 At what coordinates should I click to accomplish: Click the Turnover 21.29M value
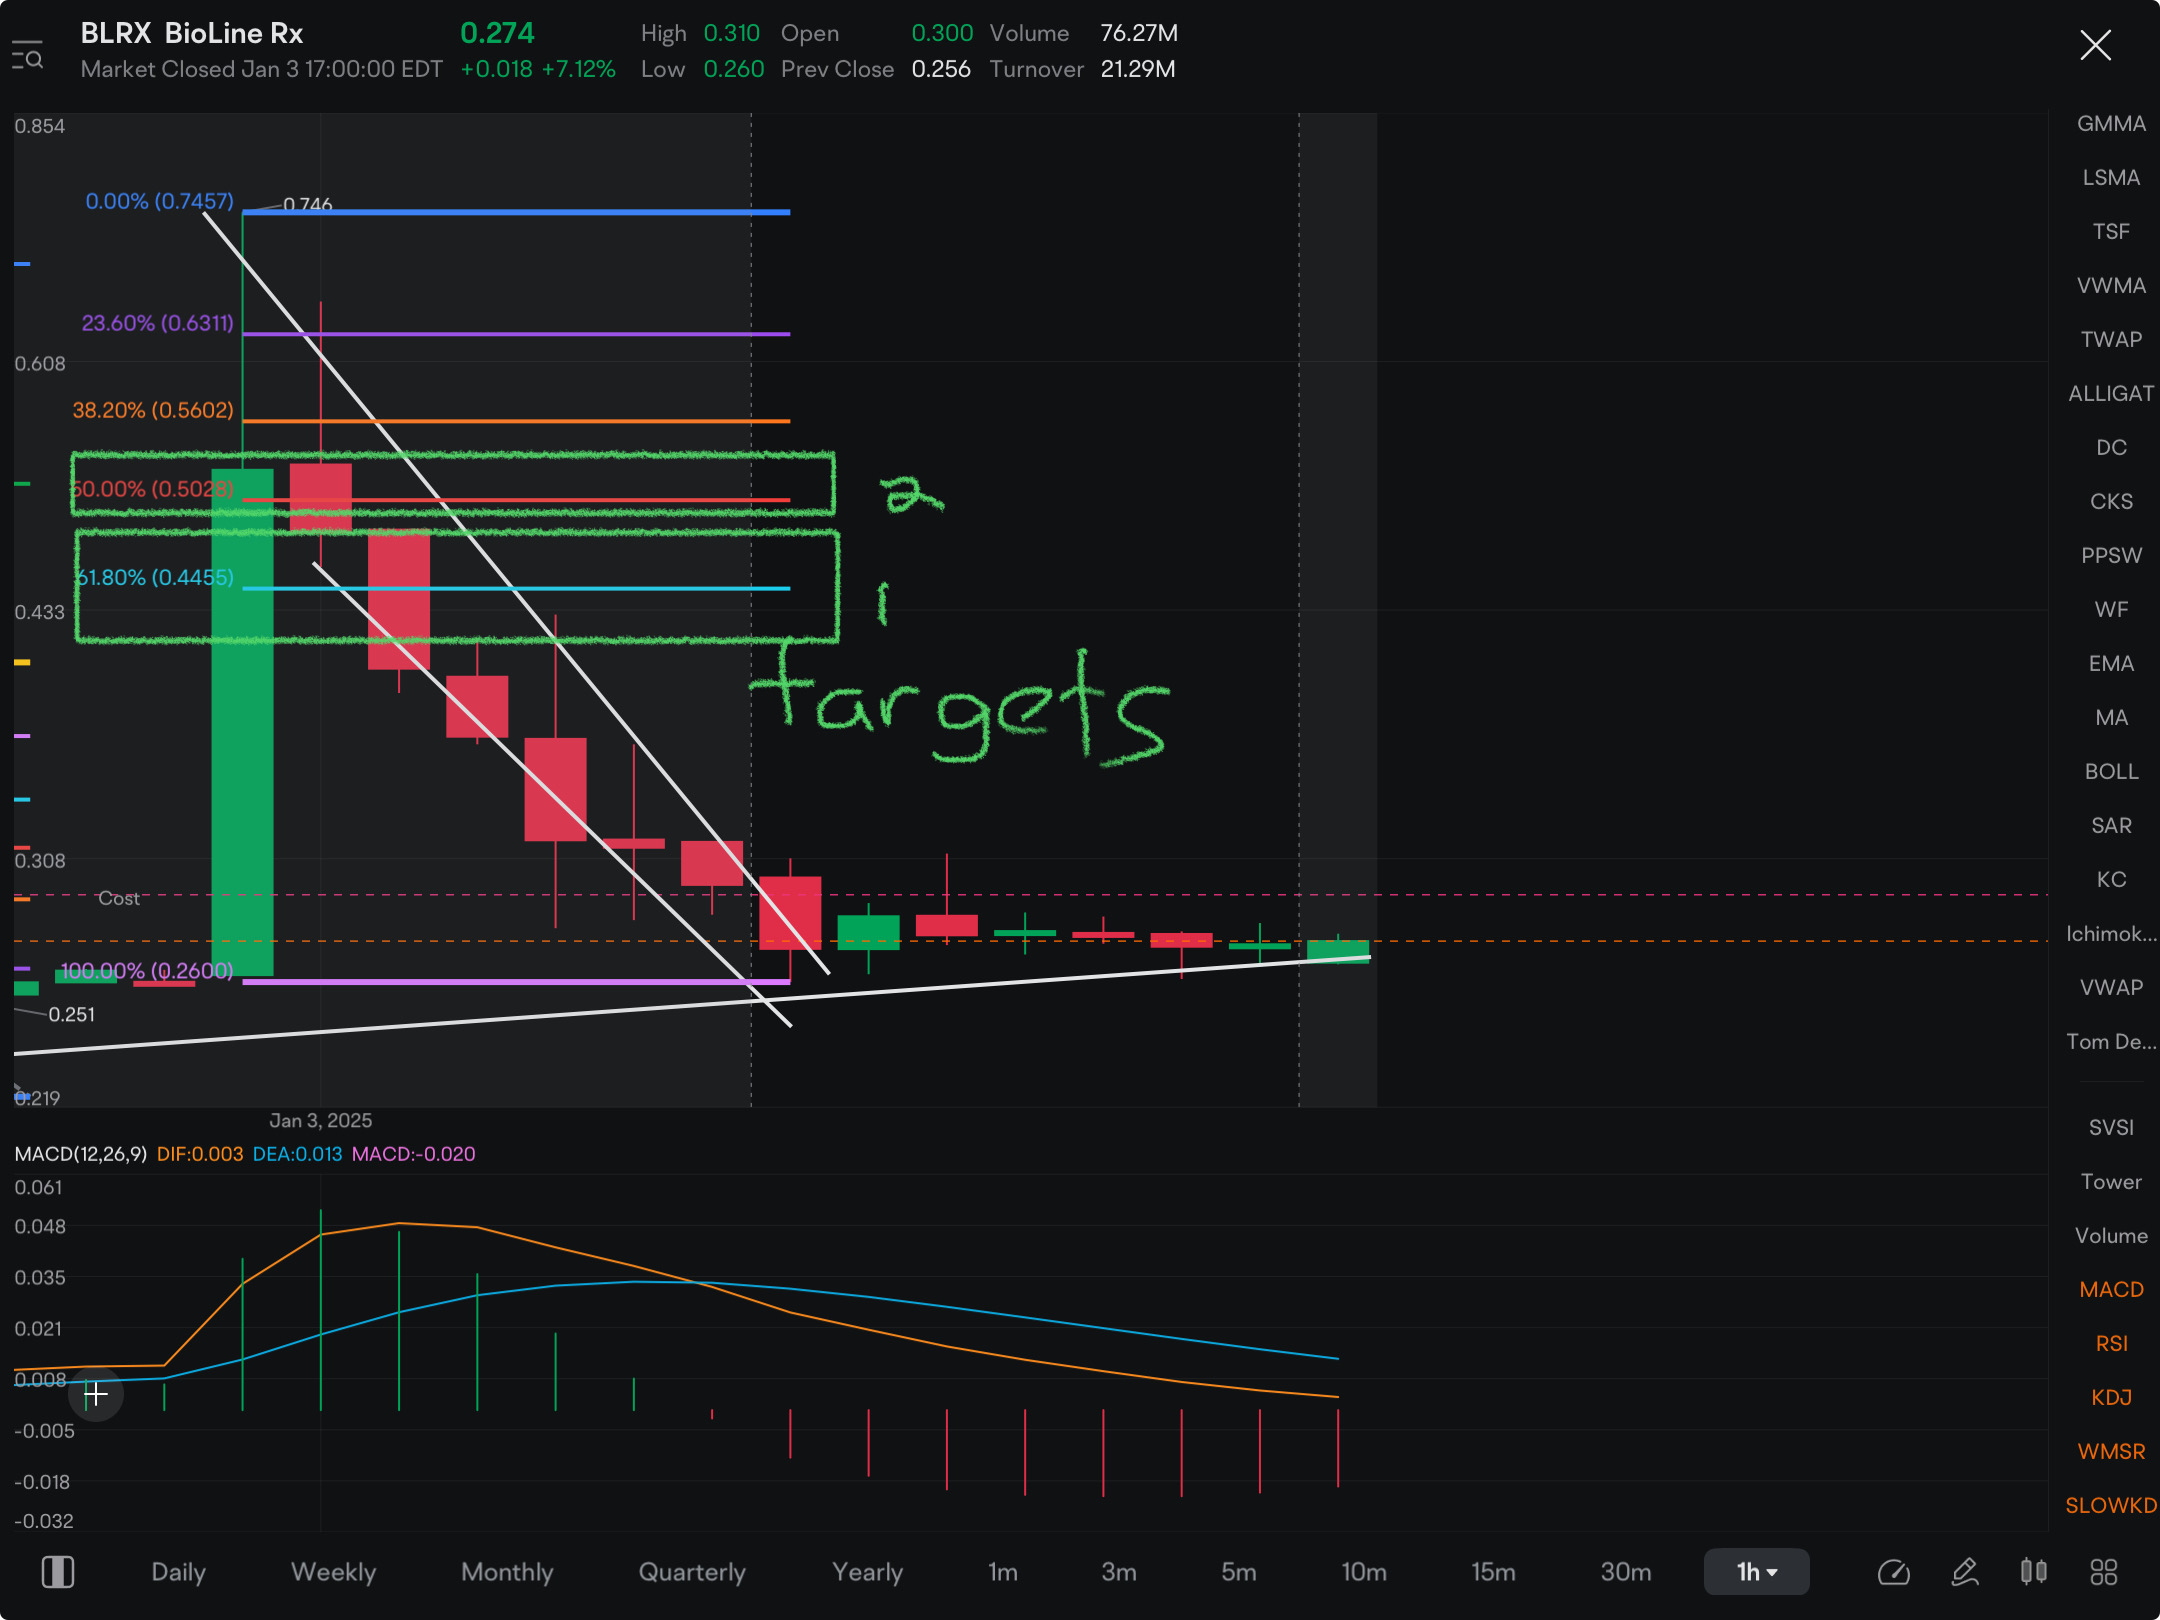[1138, 69]
